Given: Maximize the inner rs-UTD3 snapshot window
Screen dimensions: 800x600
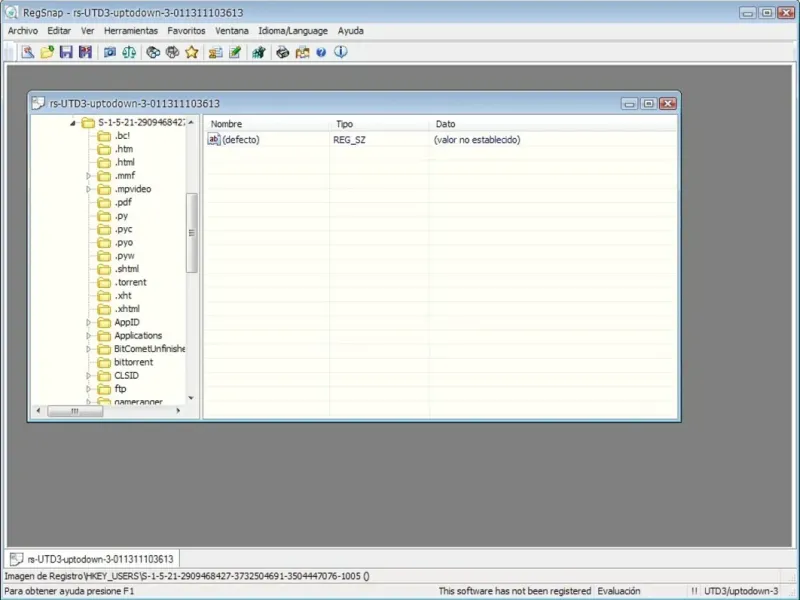Looking at the screenshot, I should point(648,104).
